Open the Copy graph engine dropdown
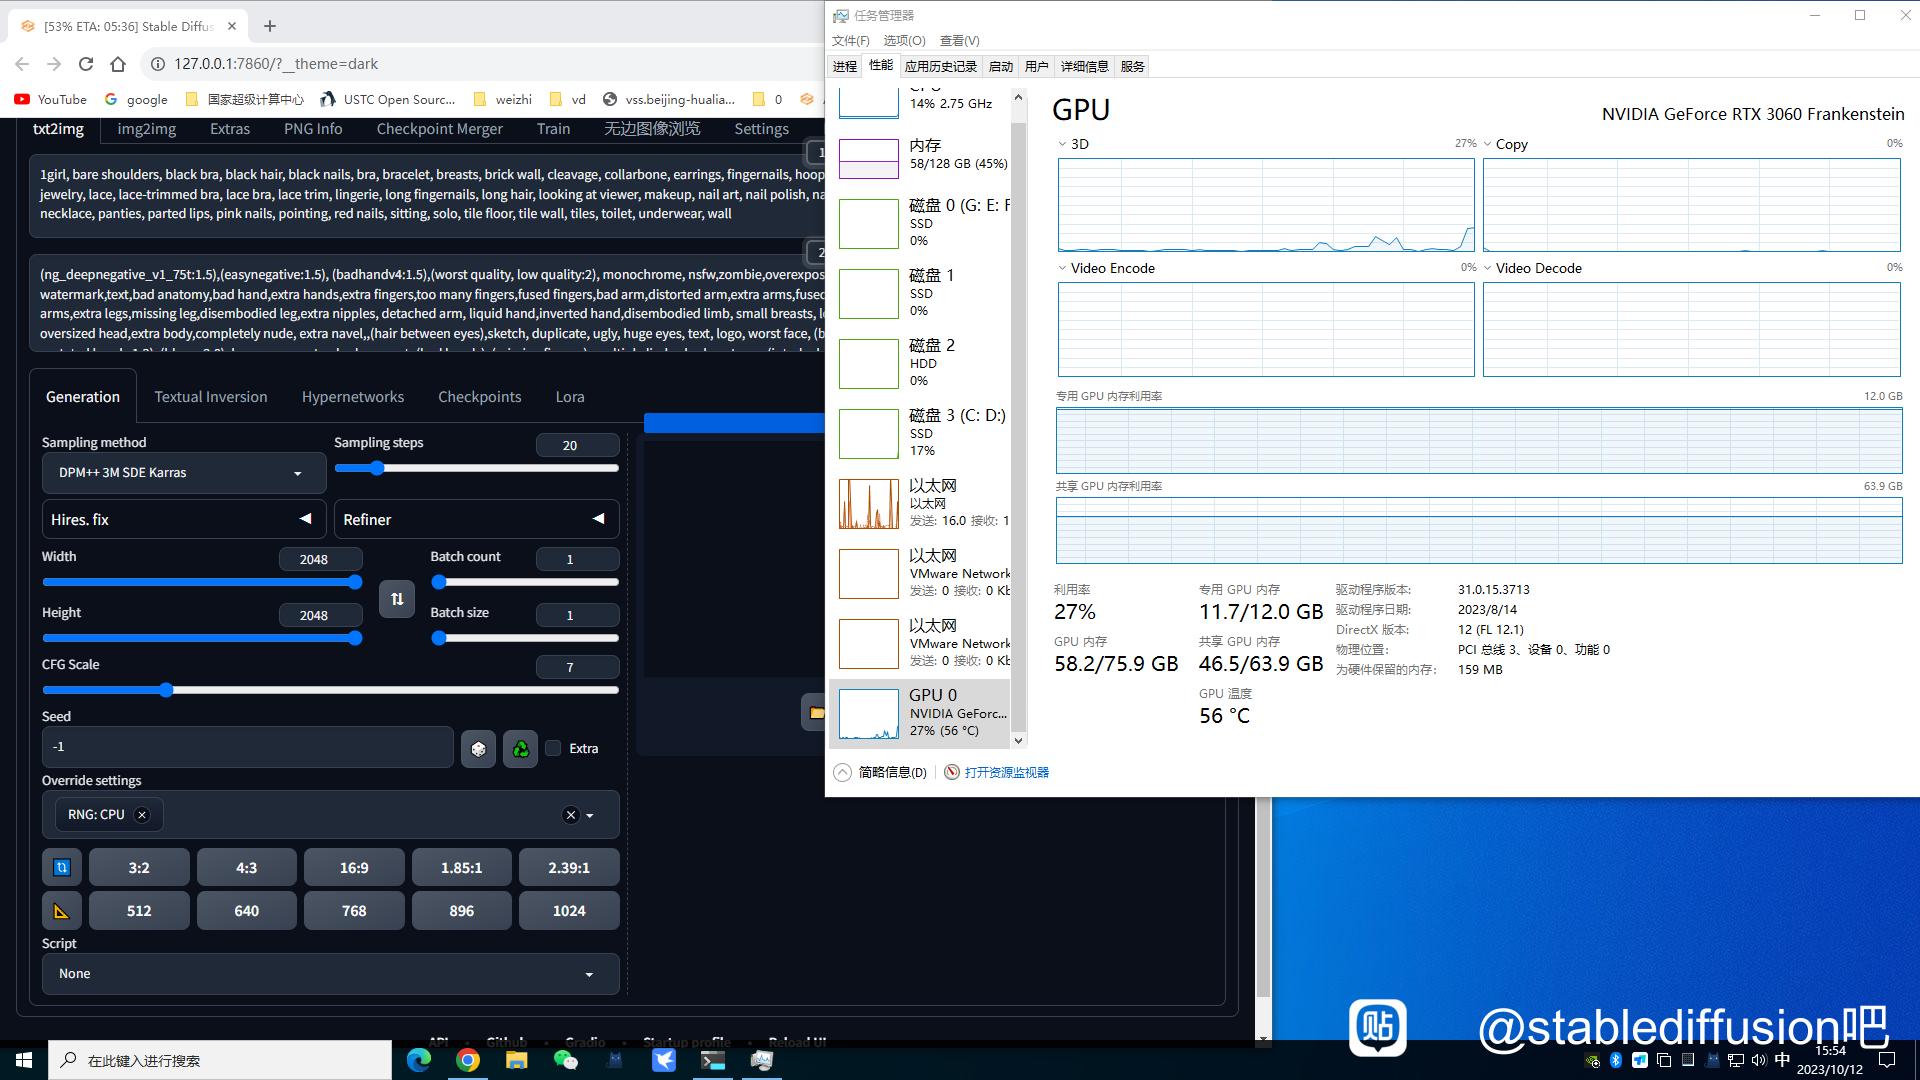 1488,144
